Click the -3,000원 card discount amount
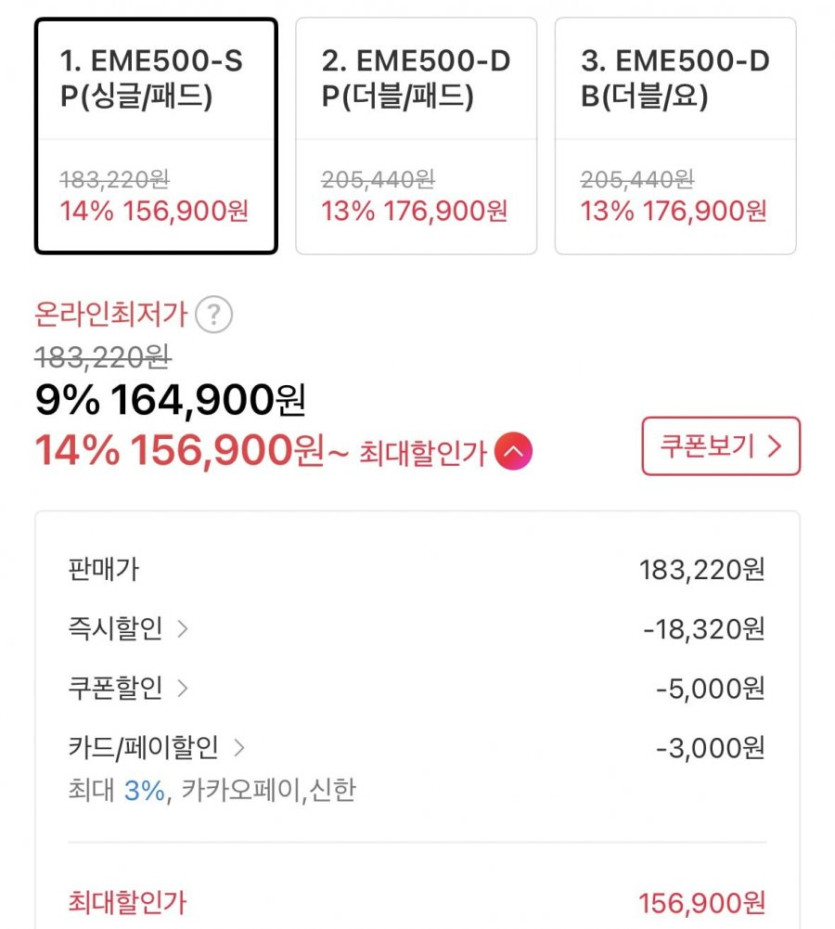Screen dimensions: 835x929 pyautogui.click(x=711, y=747)
